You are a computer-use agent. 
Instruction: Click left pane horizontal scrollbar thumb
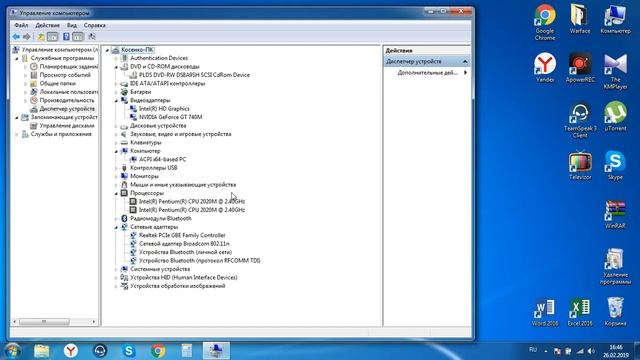coord(44,322)
